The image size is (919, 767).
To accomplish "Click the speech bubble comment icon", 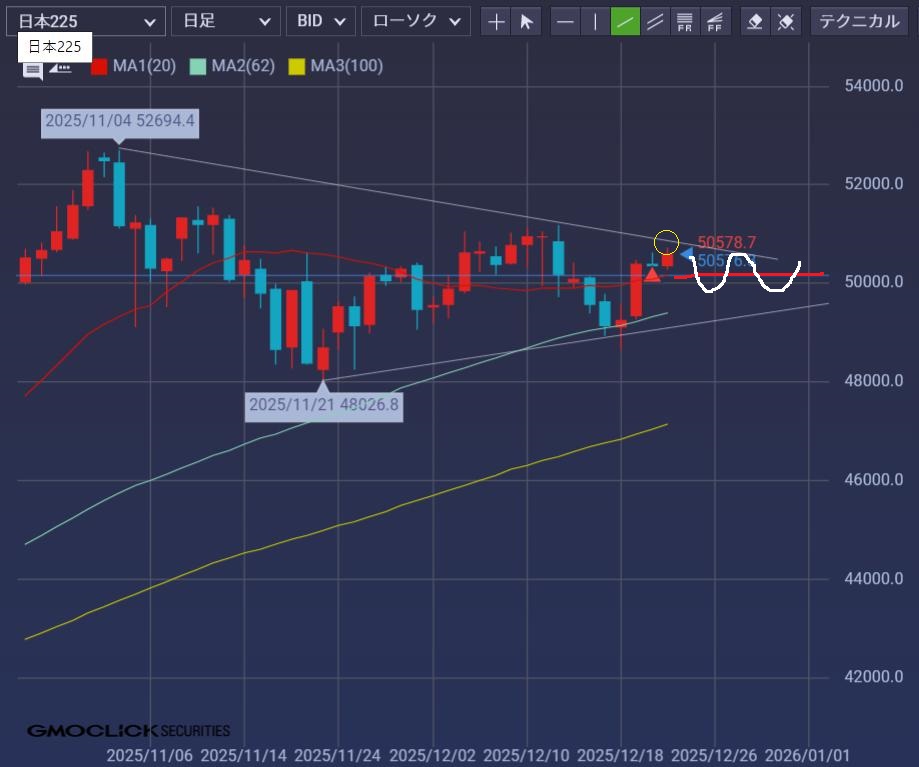I will tap(33, 68).
